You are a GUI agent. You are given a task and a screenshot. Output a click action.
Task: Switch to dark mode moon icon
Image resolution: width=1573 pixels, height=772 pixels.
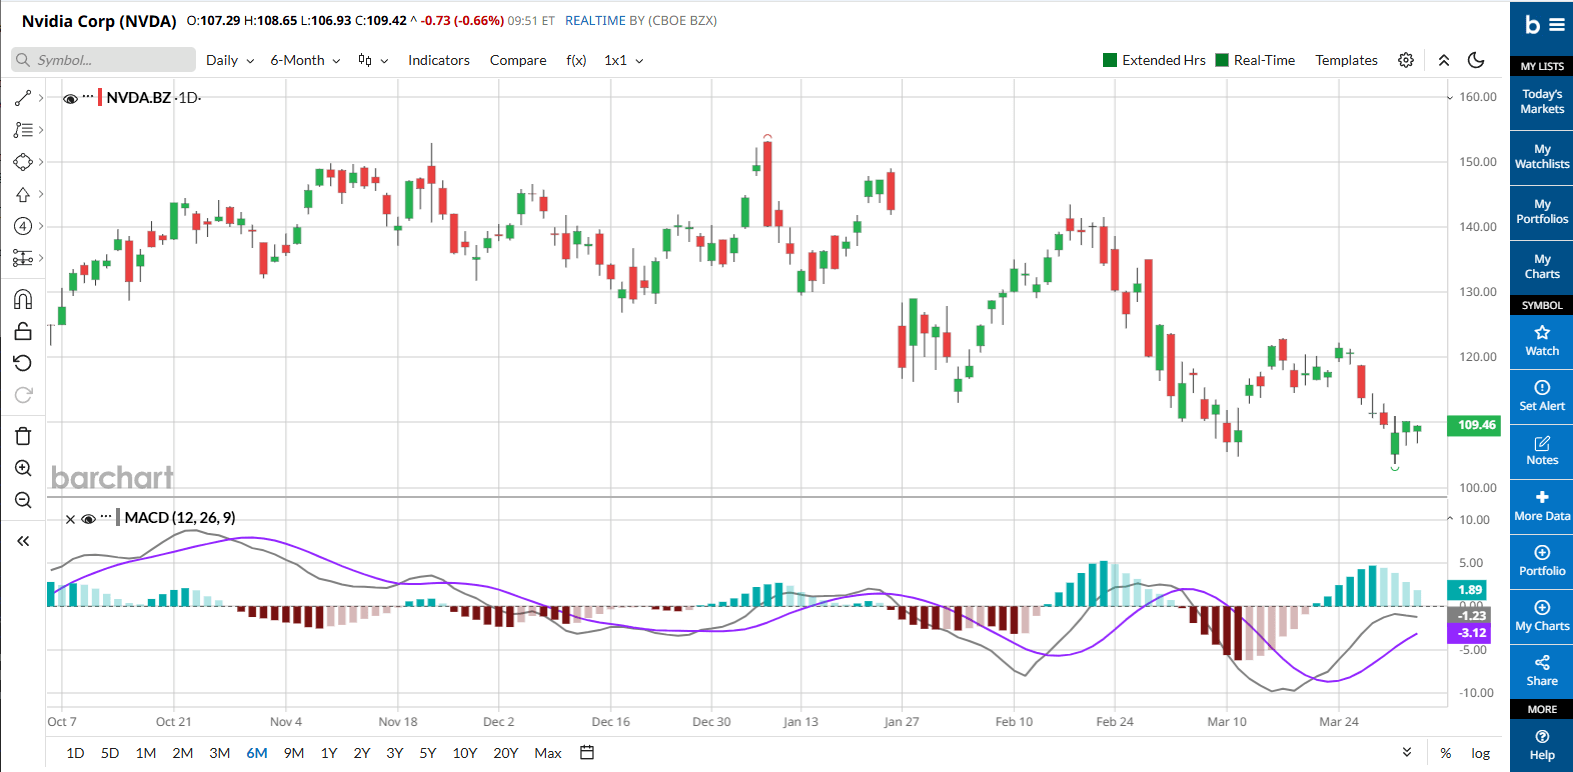(x=1476, y=60)
